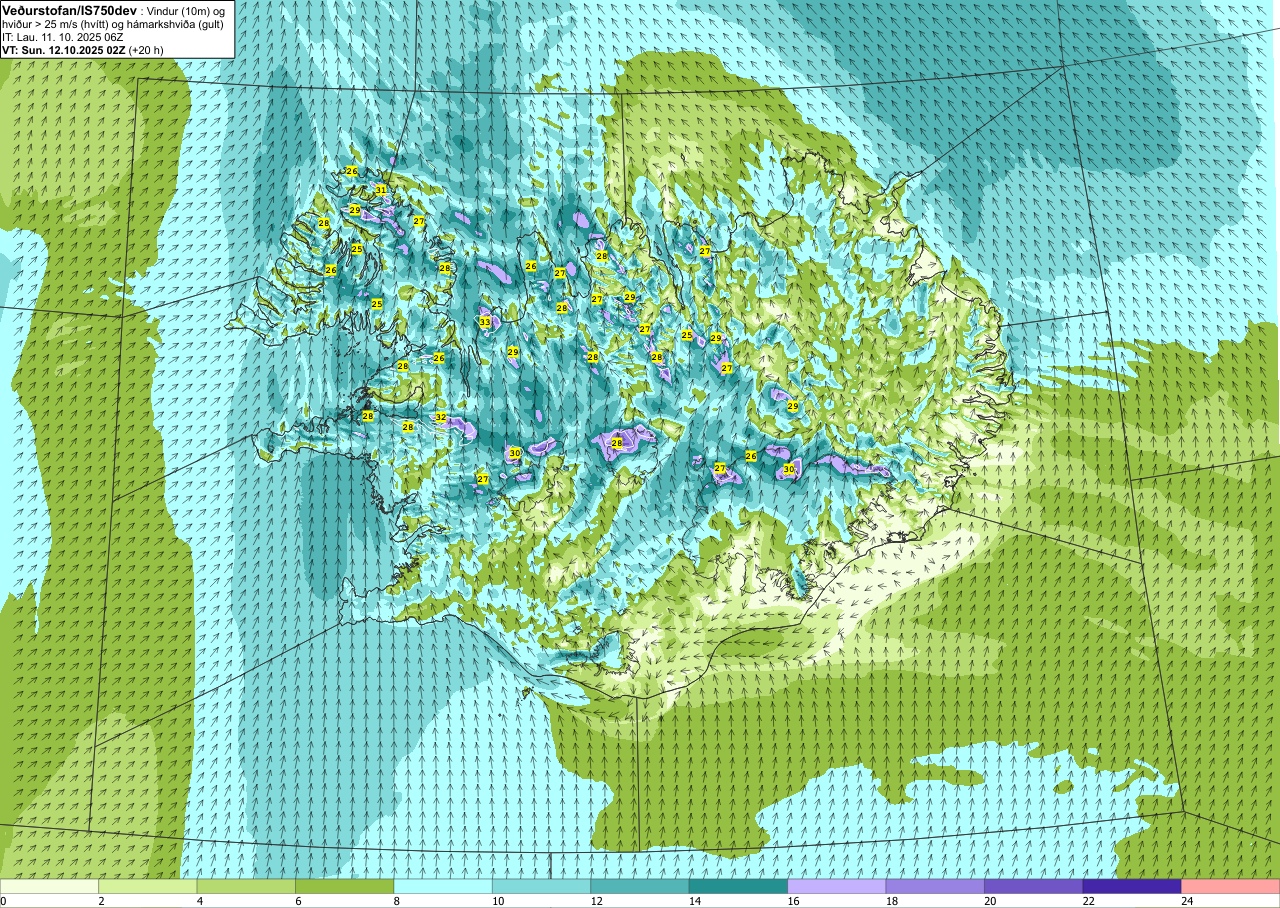The height and width of the screenshot is (908, 1280).
Task: Click the legend scale value 16
Action: point(792,901)
